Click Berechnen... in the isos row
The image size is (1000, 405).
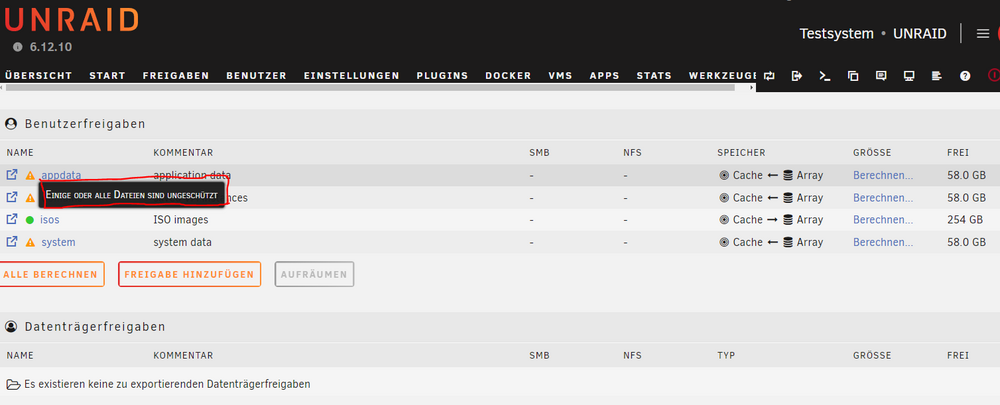[x=883, y=219]
